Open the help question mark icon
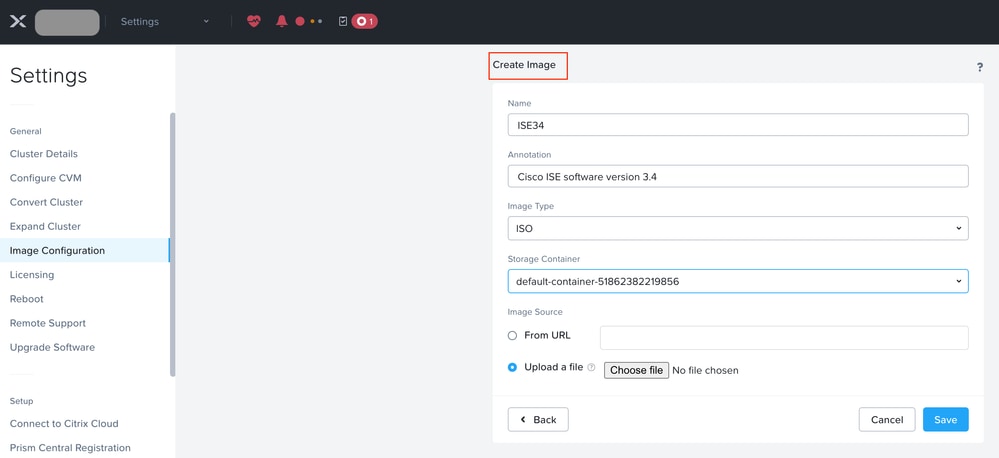 coord(980,67)
